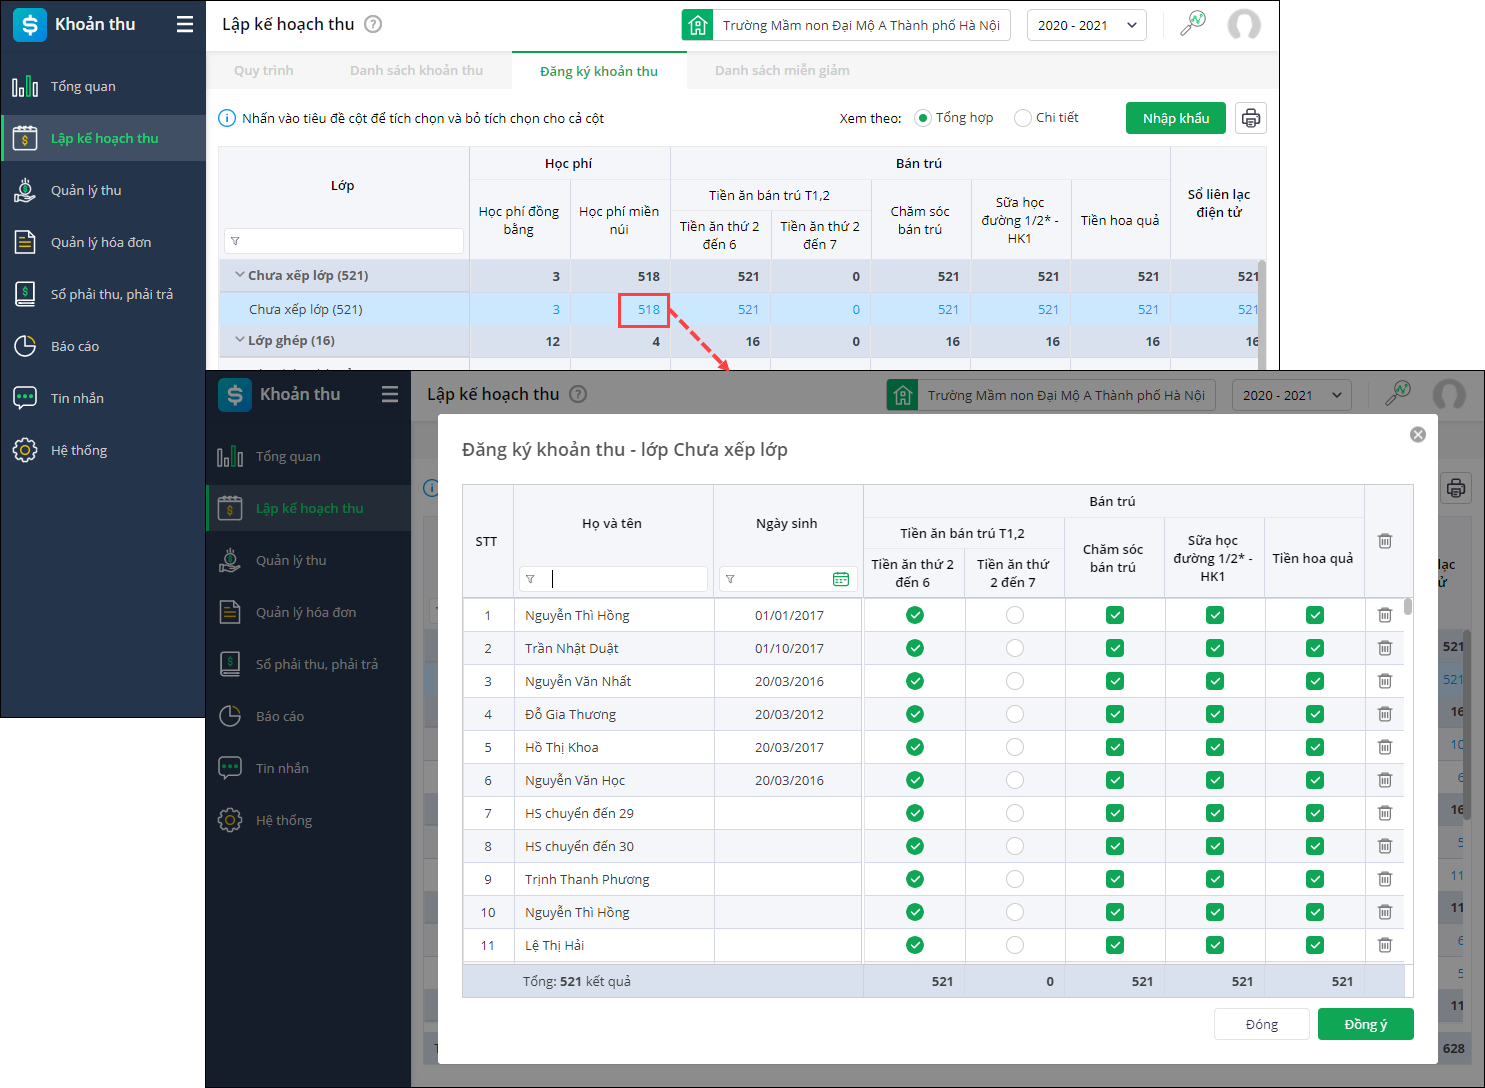
Task: Collapse the Lớp ghép (16) group
Action: (x=240, y=340)
